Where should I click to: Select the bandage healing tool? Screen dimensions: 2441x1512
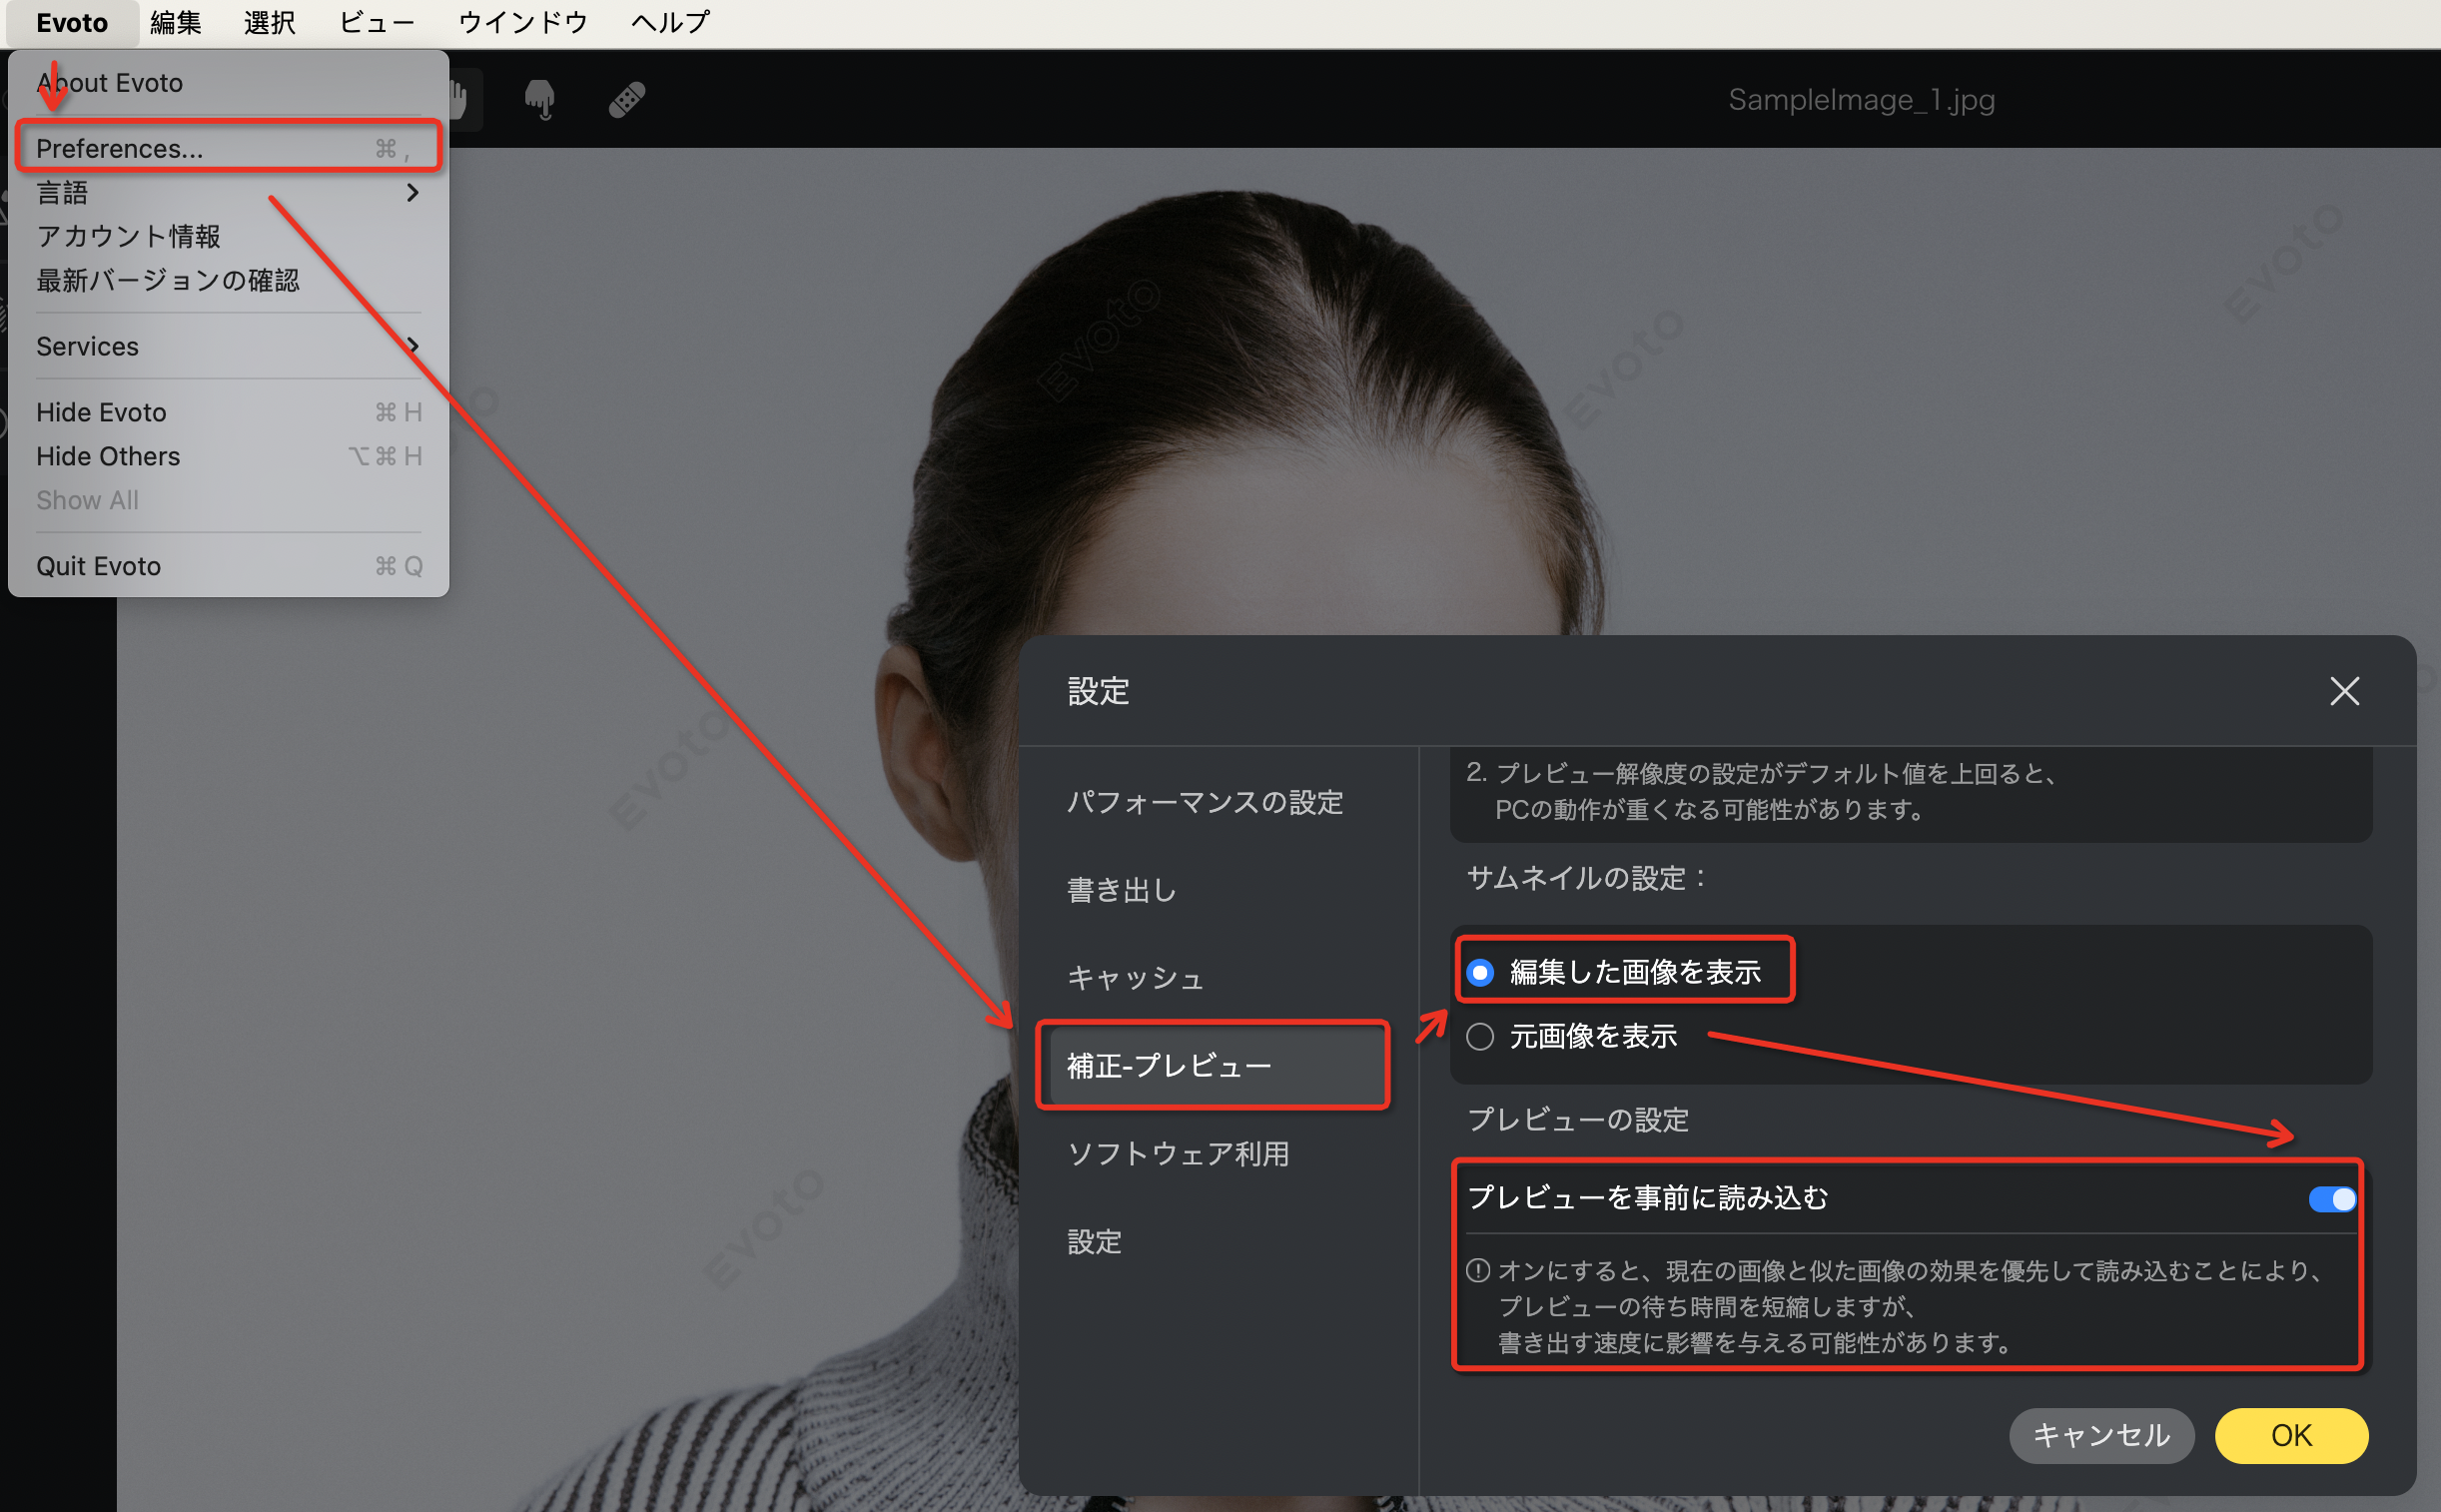point(627,99)
